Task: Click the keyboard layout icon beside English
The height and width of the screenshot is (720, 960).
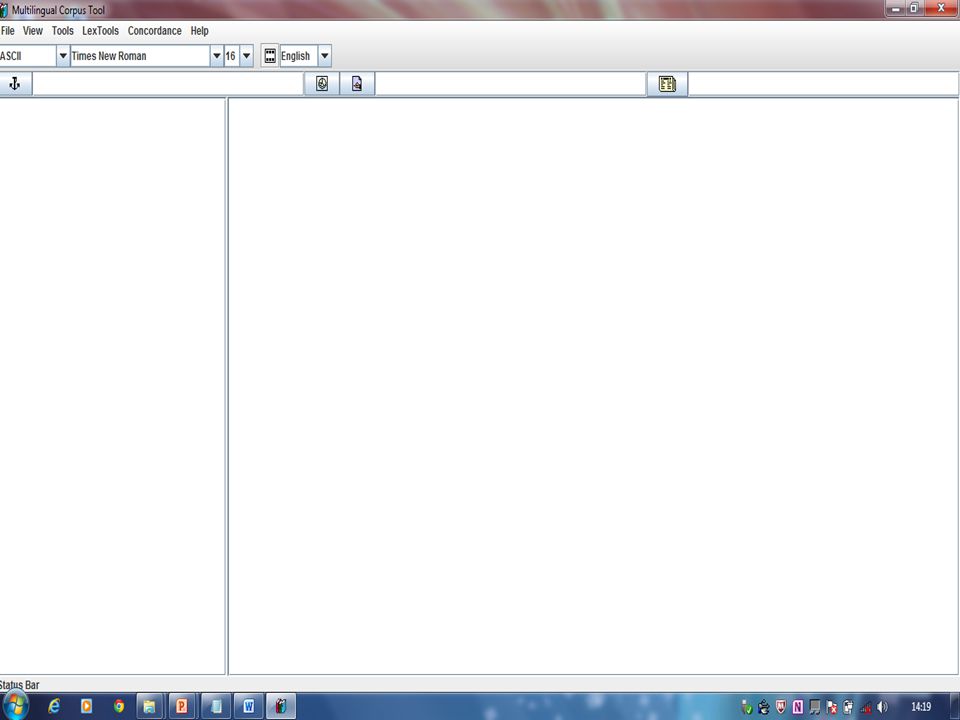Action: coord(270,56)
